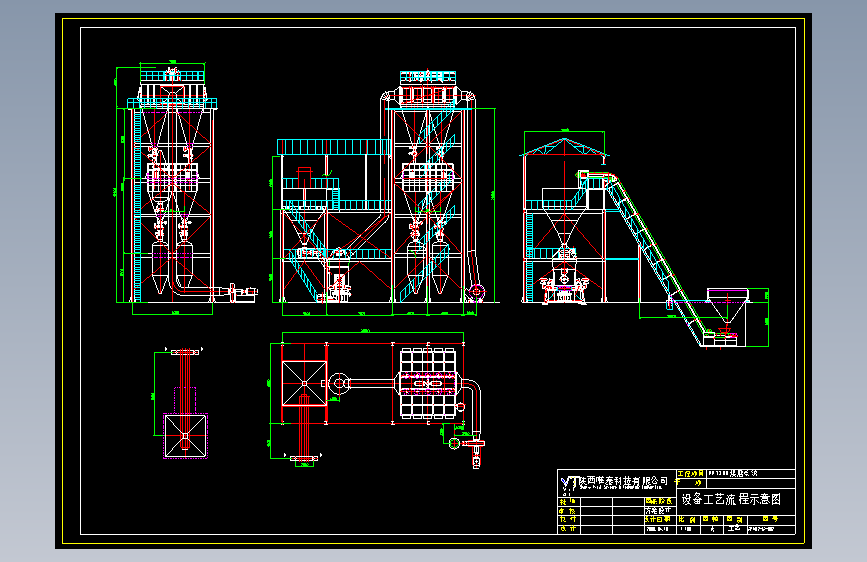Select the red-bordered plant layout plan view
Image resolution: width=867 pixels, height=562 pixels.
click(378, 399)
